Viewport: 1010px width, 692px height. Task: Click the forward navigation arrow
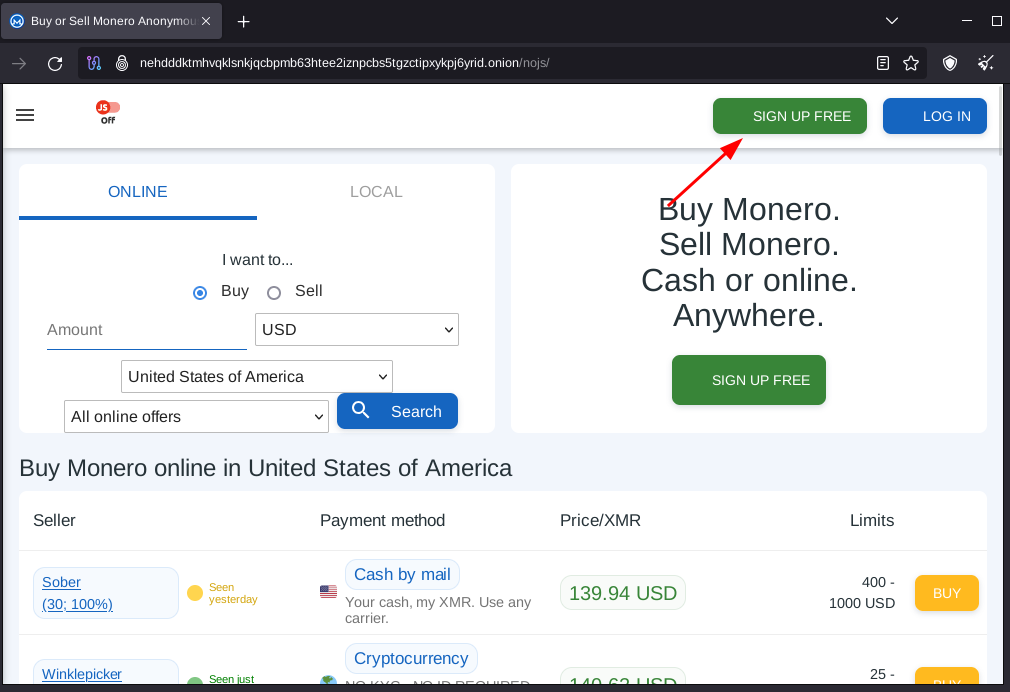[x=19, y=63]
